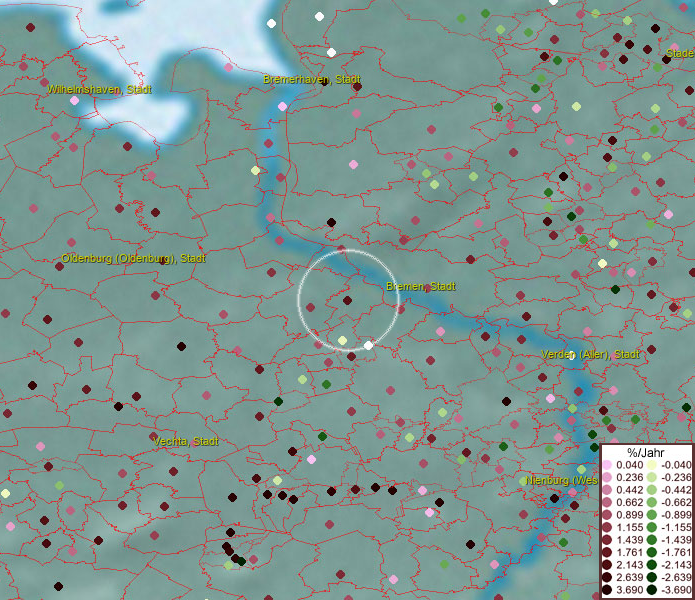Viewport: 695px width, 600px height.
Task: Click the white marker on the selection circle edge
Action: coord(368,345)
